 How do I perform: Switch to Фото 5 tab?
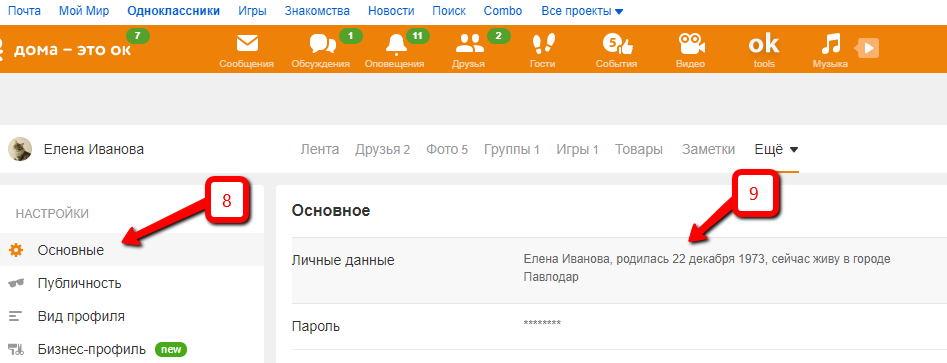click(447, 150)
